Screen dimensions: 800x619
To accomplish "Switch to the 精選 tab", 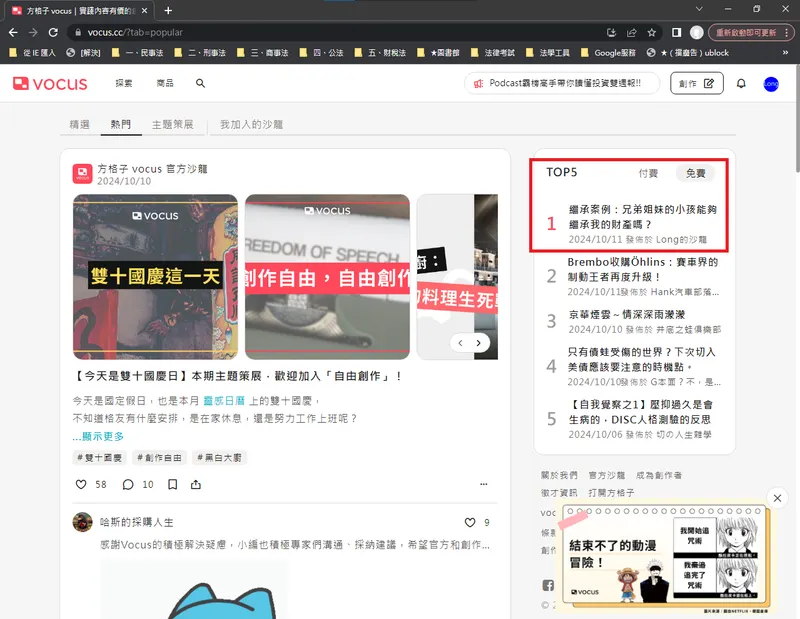I will [x=79, y=125].
